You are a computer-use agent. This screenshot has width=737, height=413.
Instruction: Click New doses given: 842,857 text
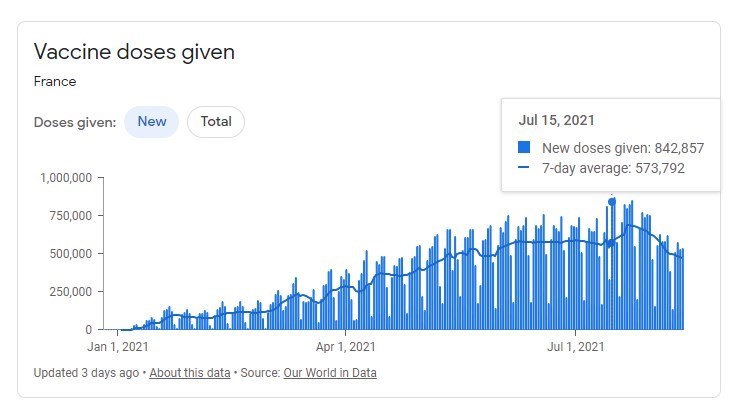click(623, 148)
